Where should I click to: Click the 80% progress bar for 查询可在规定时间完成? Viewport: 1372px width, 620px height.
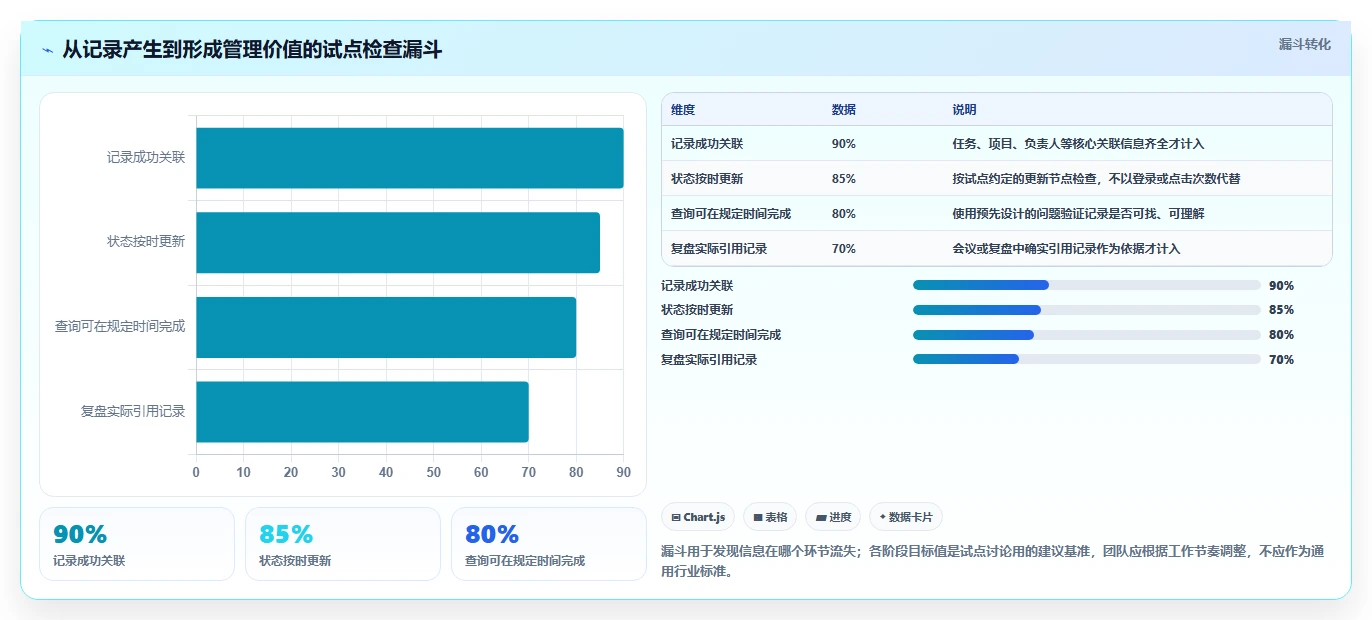pos(1087,335)
